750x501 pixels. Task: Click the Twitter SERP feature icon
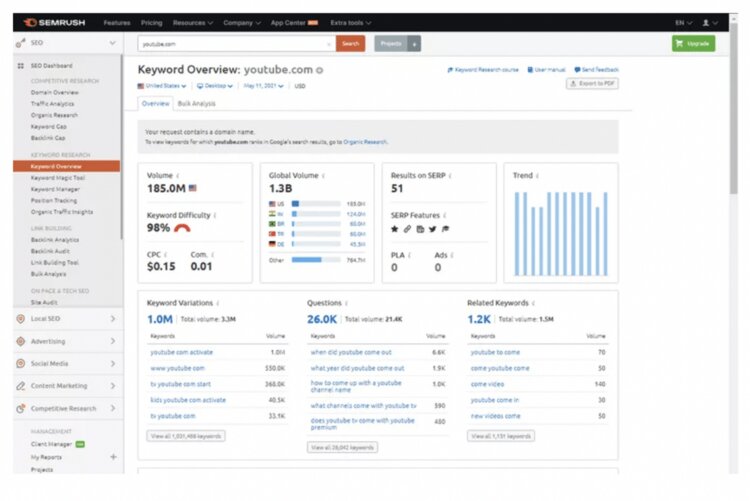pyautogui.click(x=433, y=229)
